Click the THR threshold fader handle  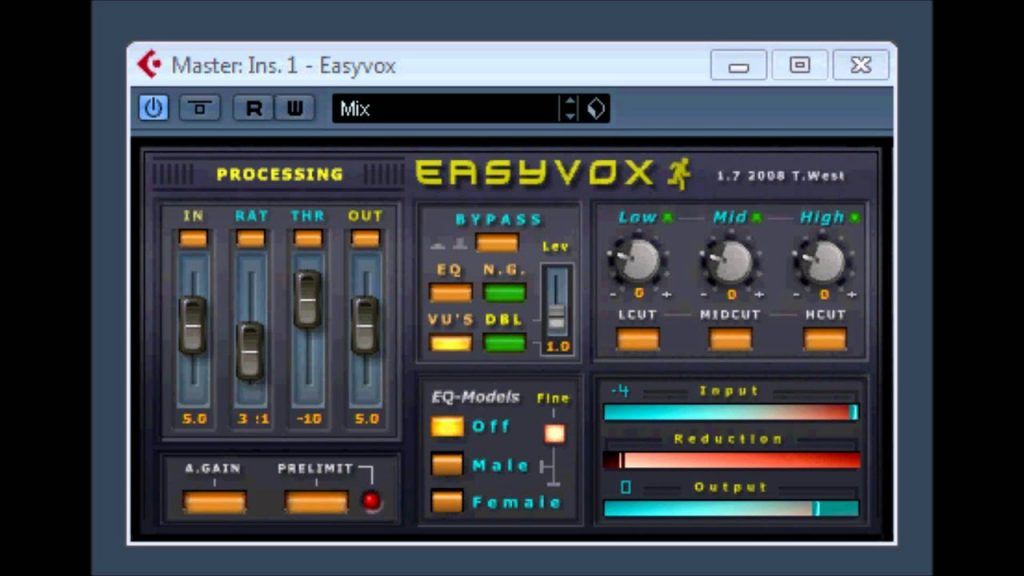coord(308,299)
